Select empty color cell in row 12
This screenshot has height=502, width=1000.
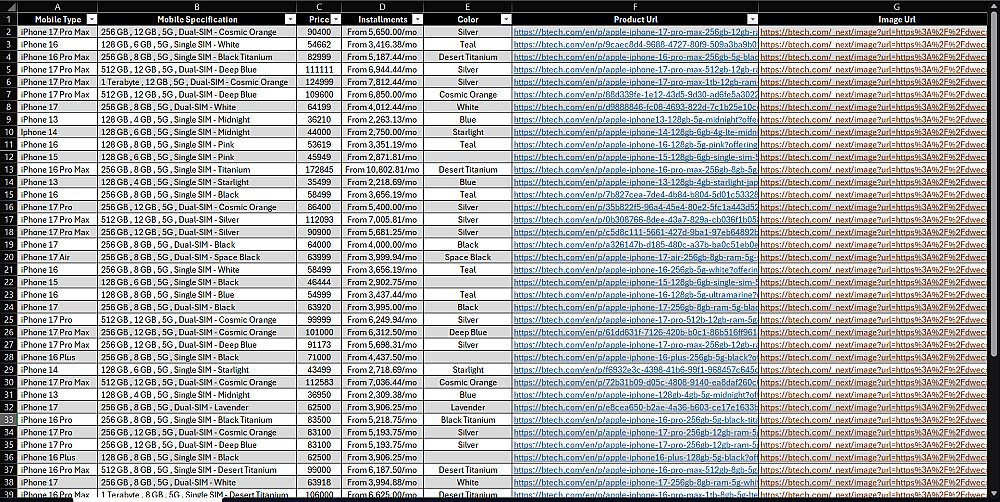pos(467,157)
